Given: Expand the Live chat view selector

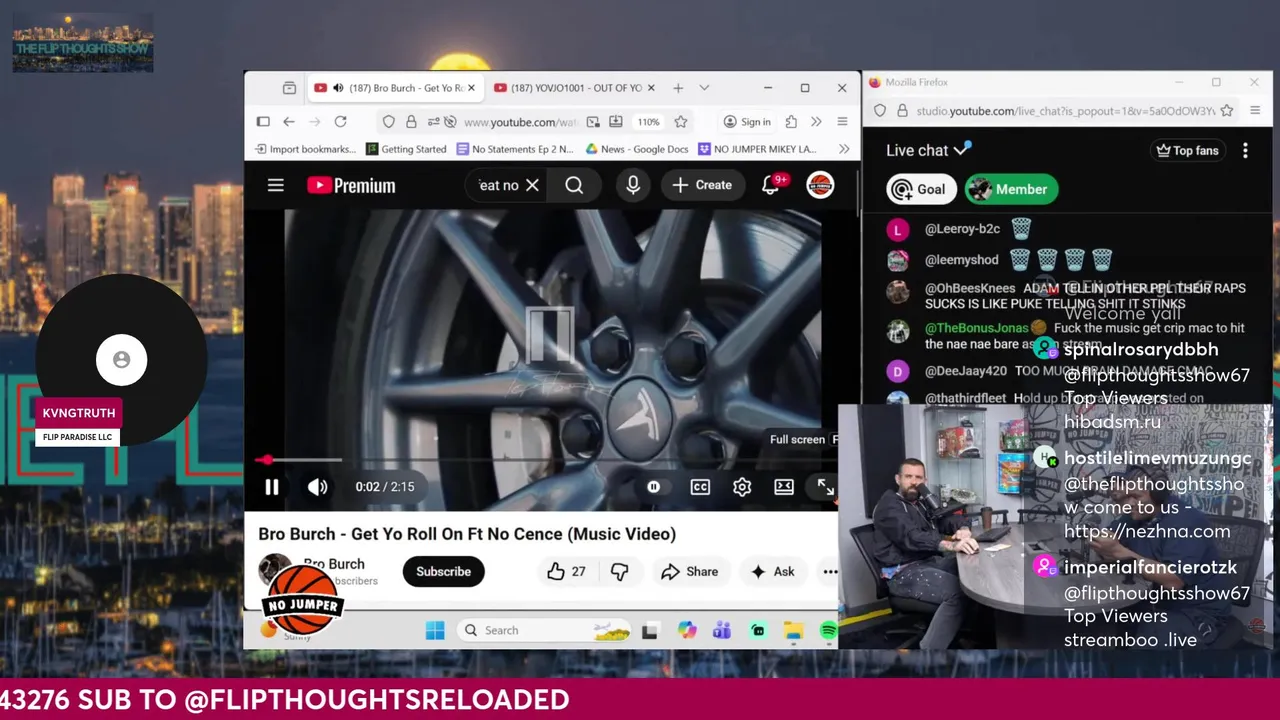Looking at the screenshot, I should point(928,150).
